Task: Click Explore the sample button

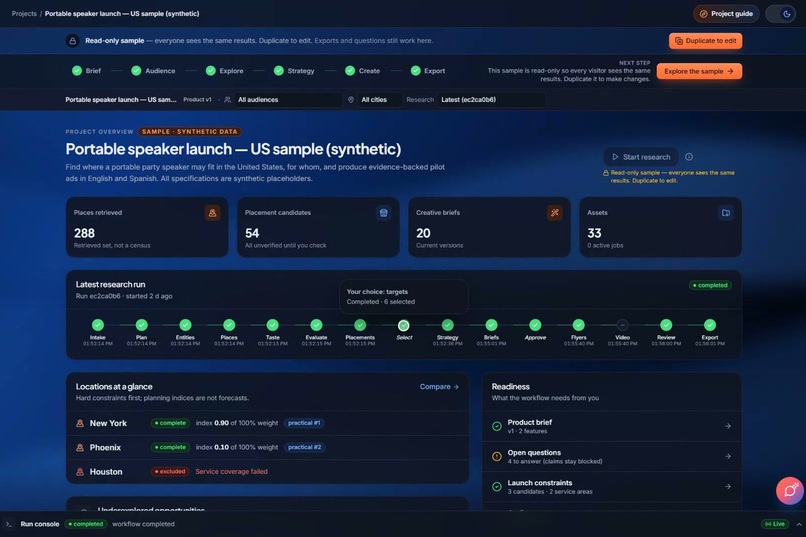Action: coord(699,71)
